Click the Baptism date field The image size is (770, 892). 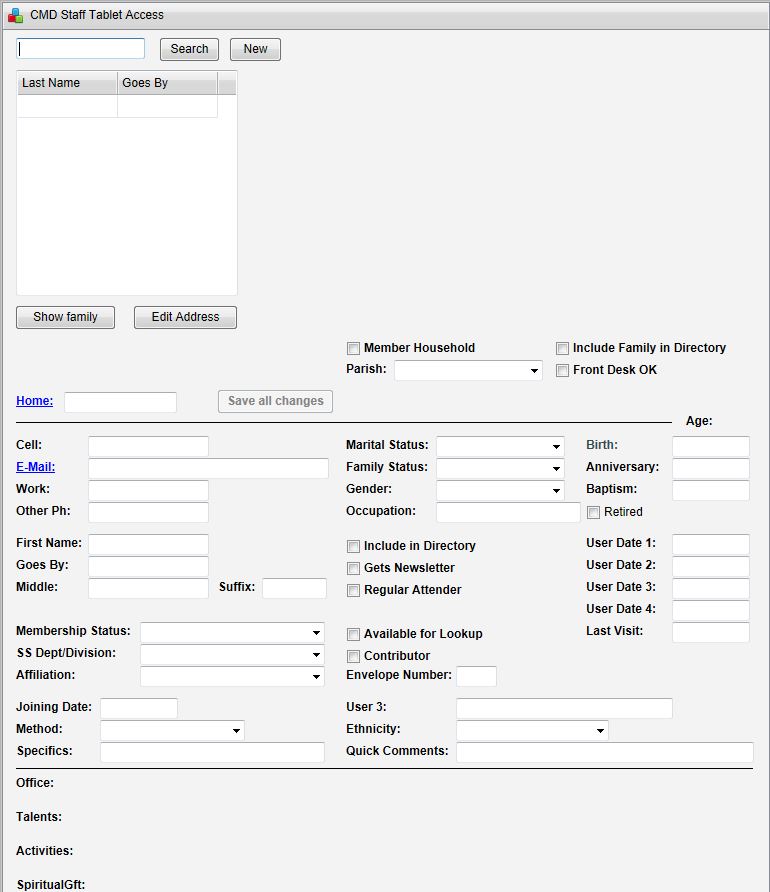click(x=711, y=490)
